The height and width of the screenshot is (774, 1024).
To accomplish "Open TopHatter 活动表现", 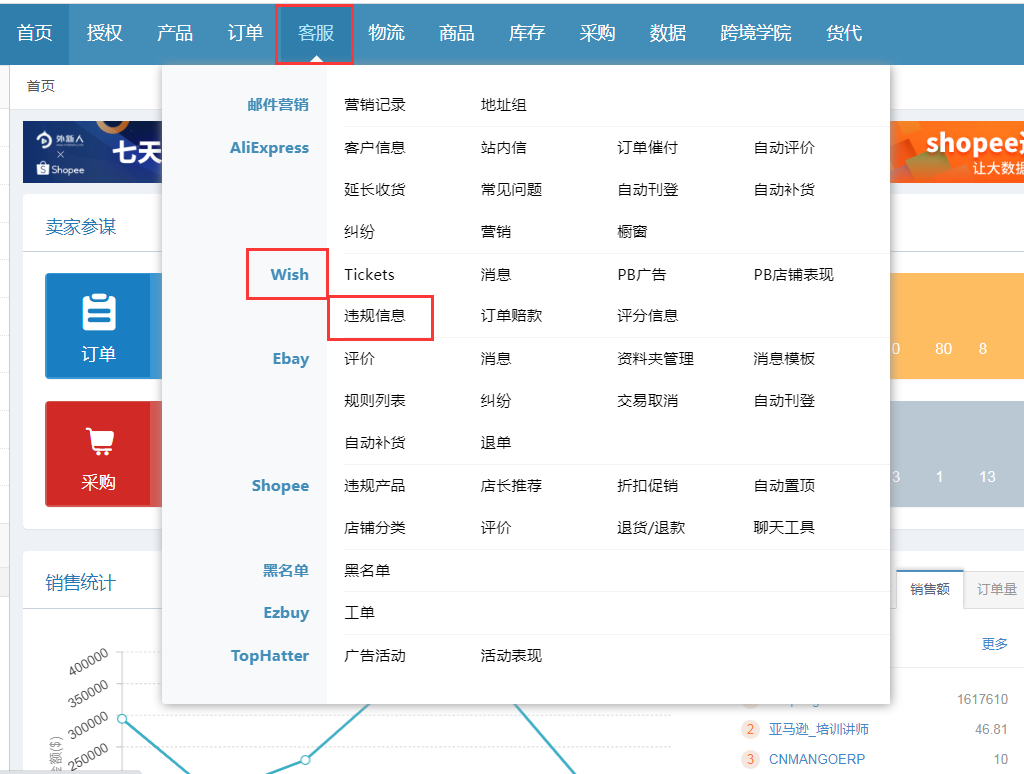I will pyautogui.click(x=511, y=655).
